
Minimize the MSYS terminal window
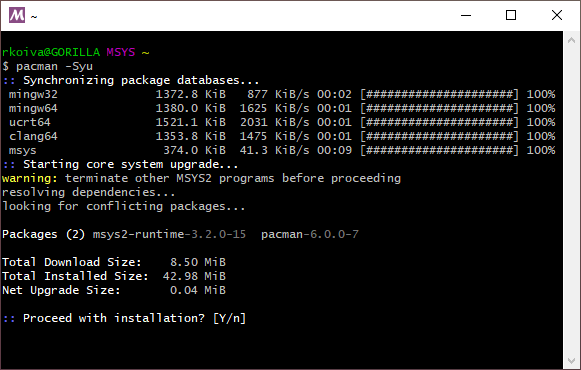(x=466, y=15)
